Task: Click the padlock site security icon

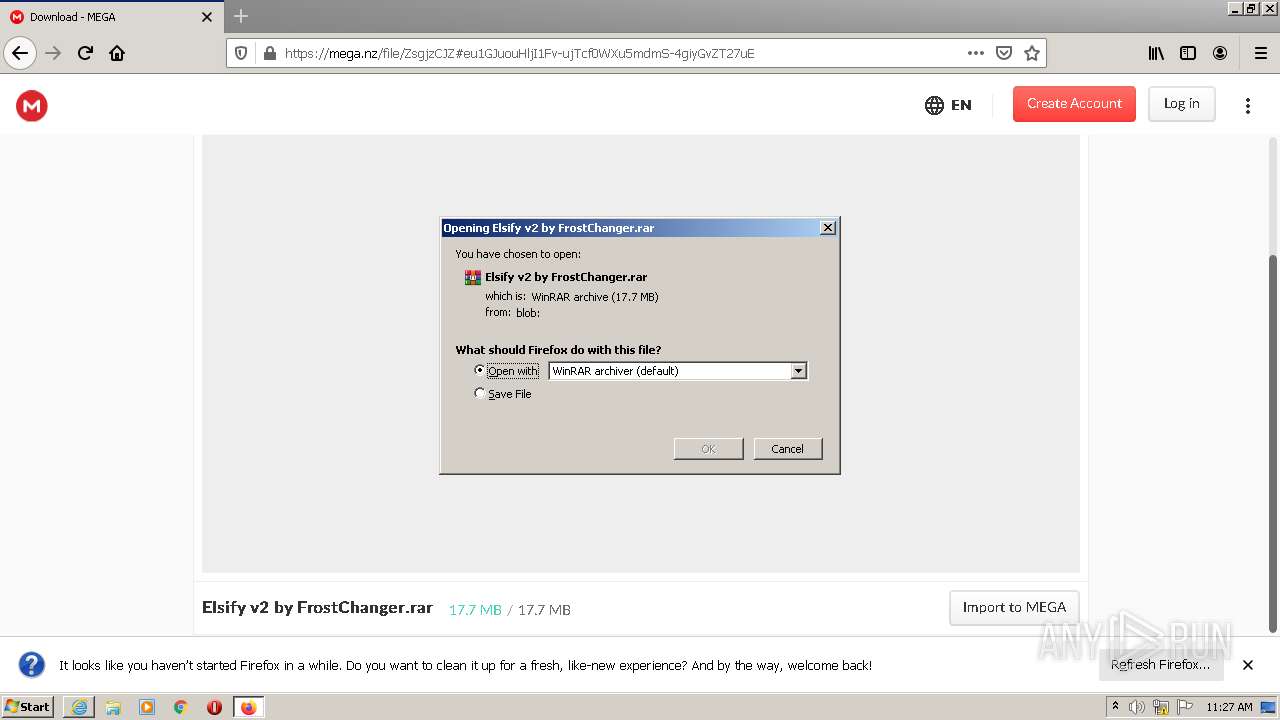Action: tap(268, 53)
